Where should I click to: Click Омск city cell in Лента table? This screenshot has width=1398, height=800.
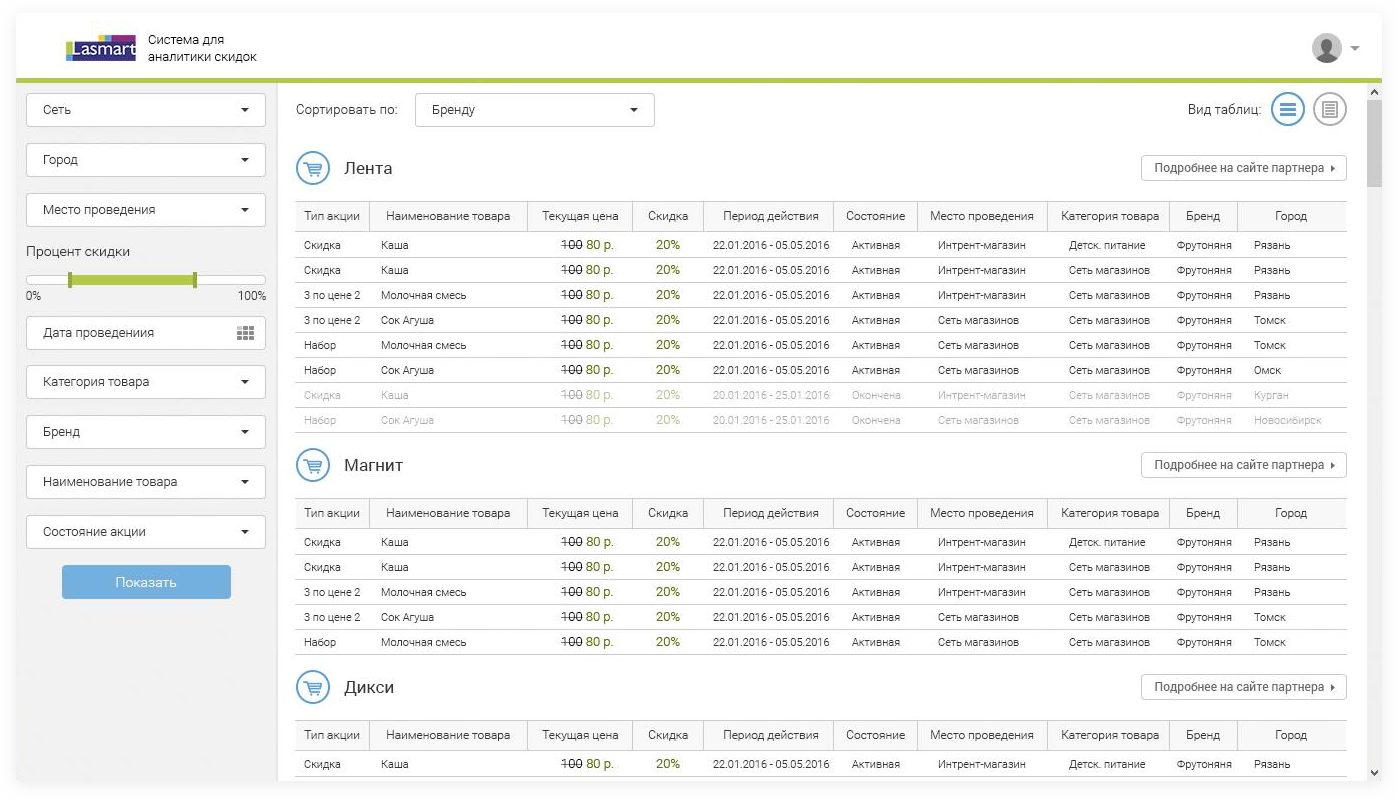(x=1268, y=370)
